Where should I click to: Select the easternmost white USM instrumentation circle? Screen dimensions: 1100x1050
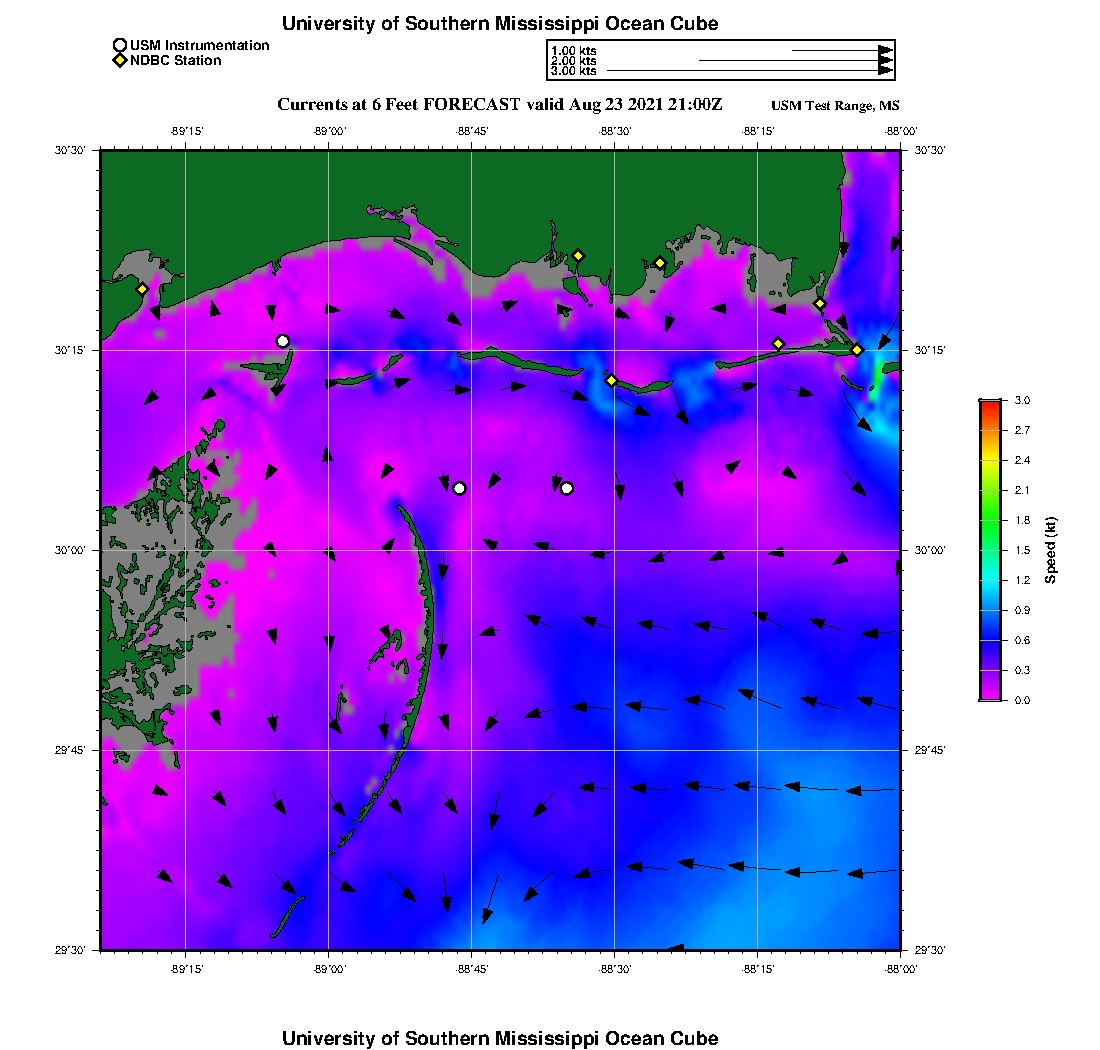[567, 488]
